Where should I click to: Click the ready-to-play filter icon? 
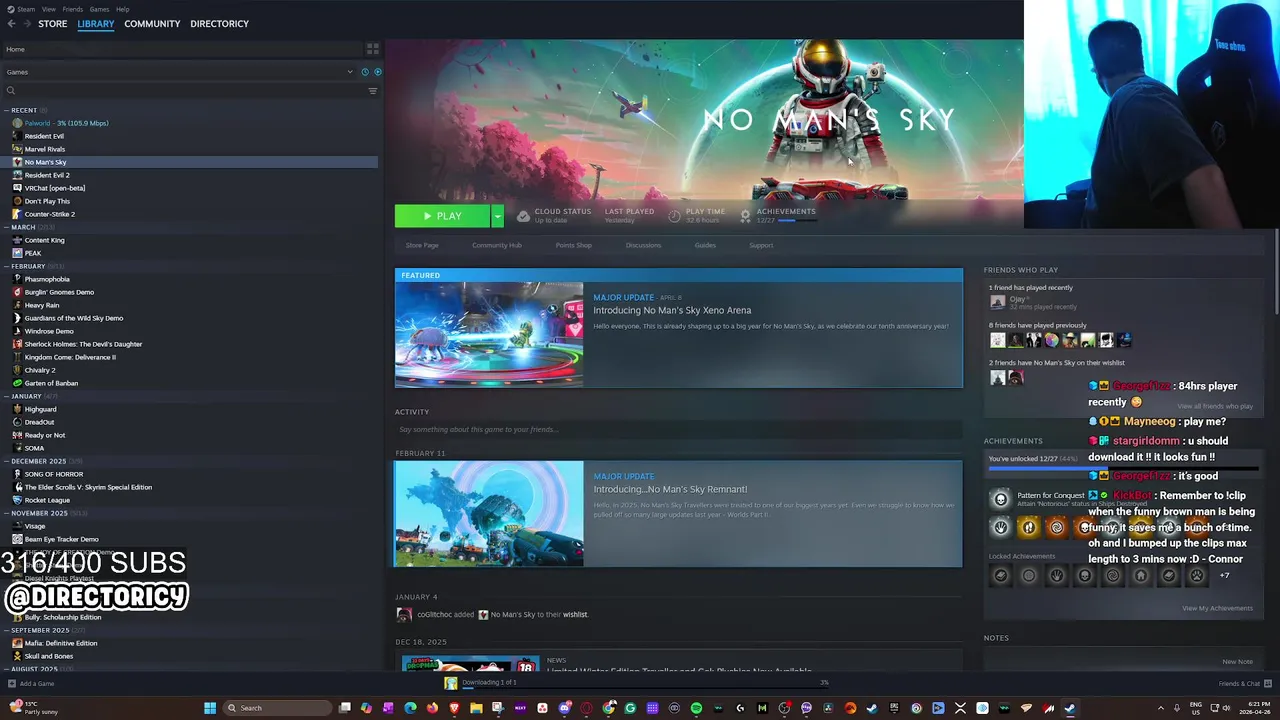(x=377, y=72)
